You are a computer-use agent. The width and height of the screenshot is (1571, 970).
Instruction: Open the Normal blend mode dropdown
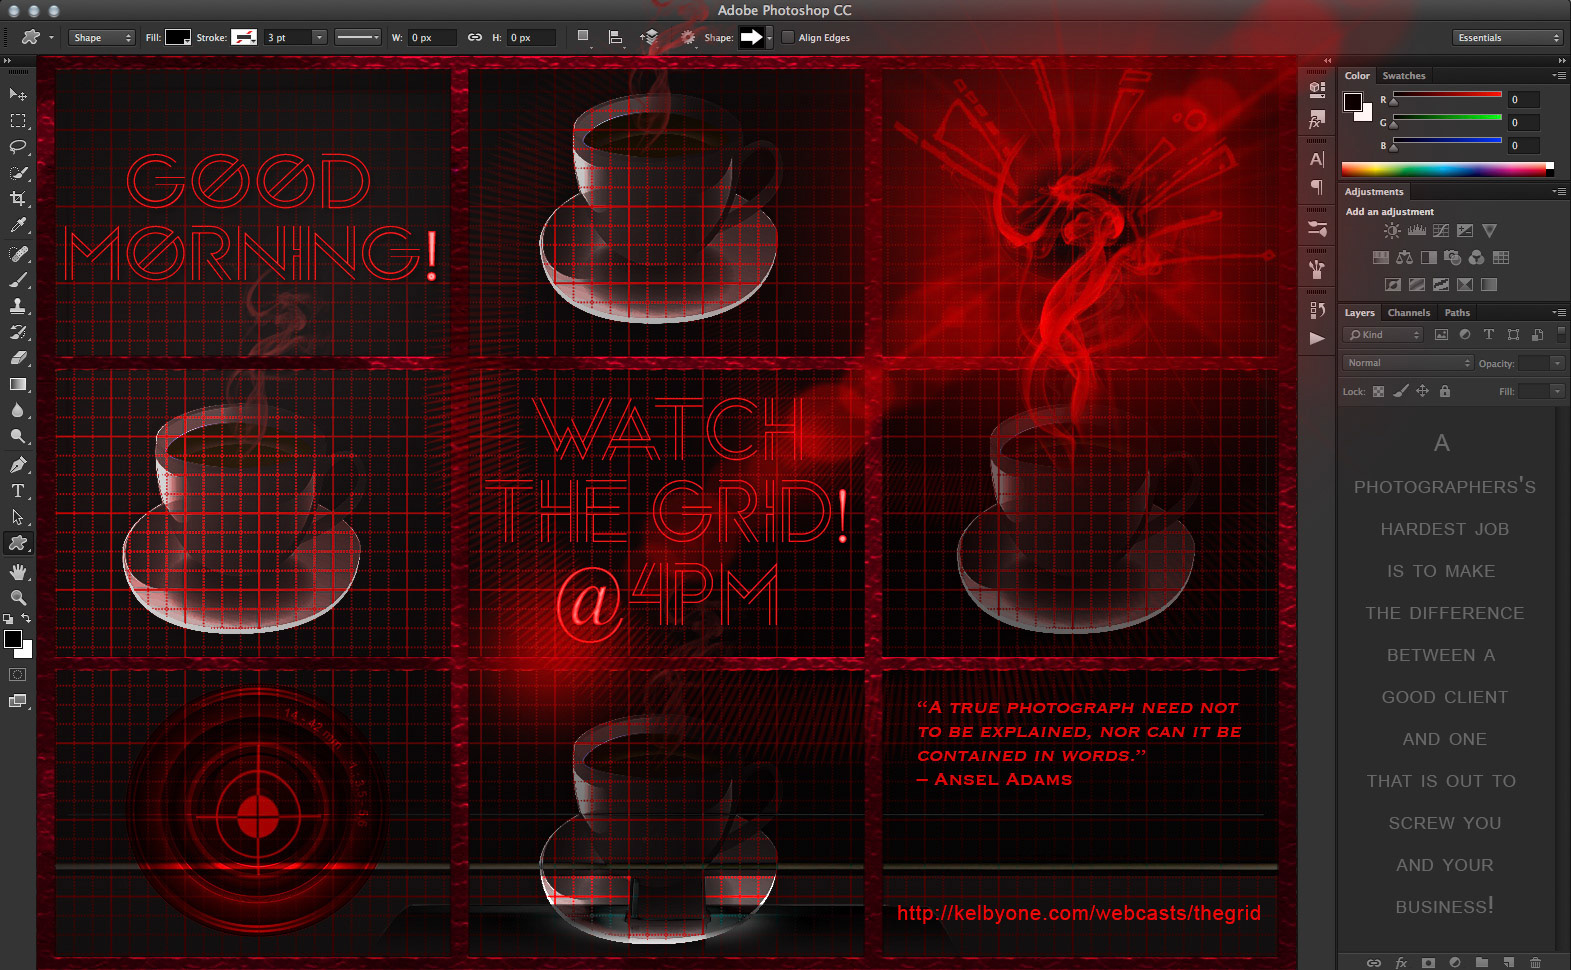point(1408,363)
